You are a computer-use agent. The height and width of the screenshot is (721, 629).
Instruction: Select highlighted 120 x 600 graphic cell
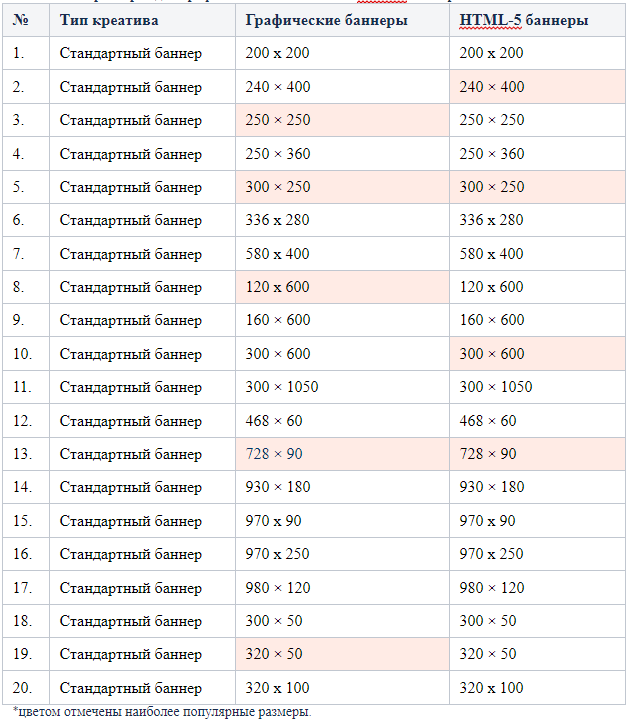coord(343,287)
